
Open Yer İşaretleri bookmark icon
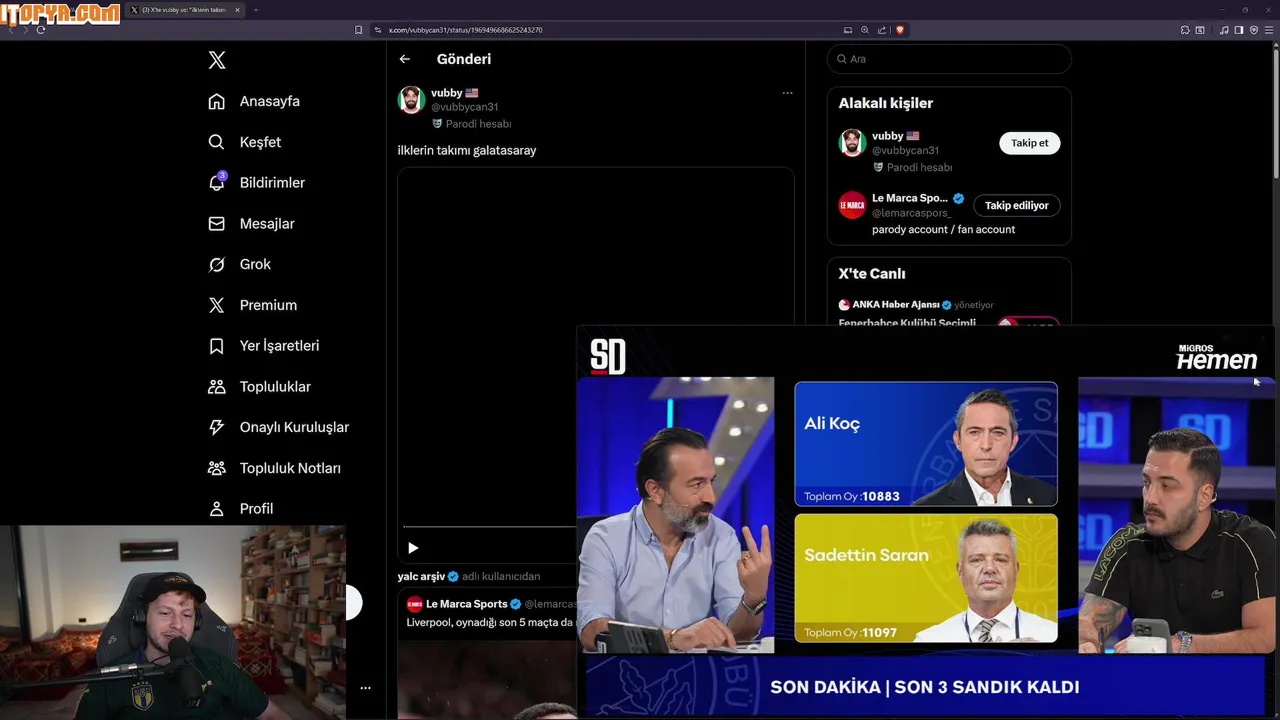pos(216,346)
